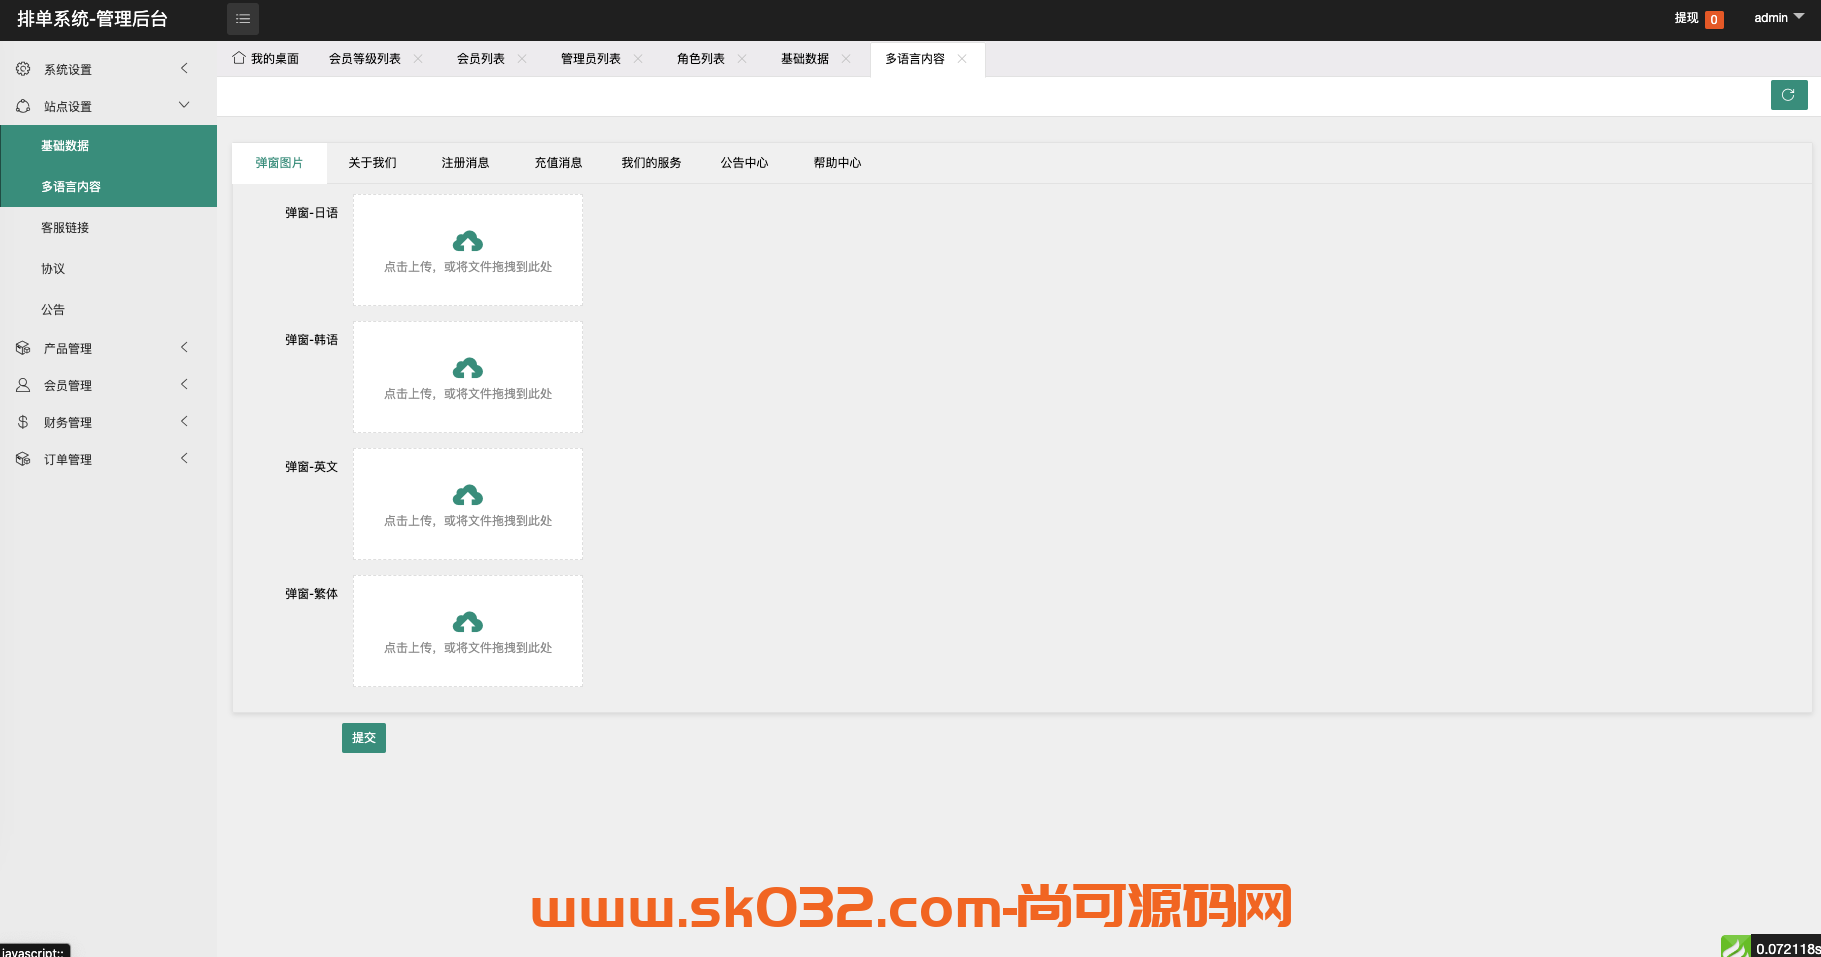The height and width of the screenshot is (957, 1821).
Task: Click the 弹窗-英文 upload drop area text
Action: (468, 521)
